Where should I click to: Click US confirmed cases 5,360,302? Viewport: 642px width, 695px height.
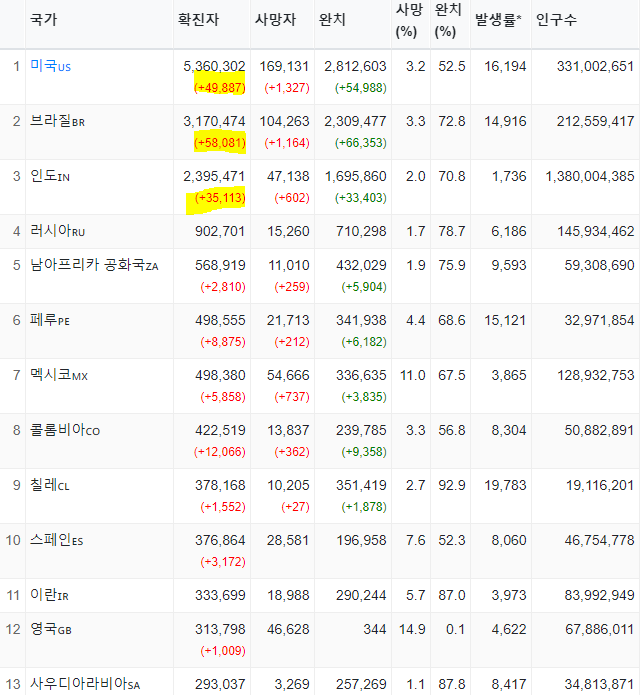click(214, 66)
